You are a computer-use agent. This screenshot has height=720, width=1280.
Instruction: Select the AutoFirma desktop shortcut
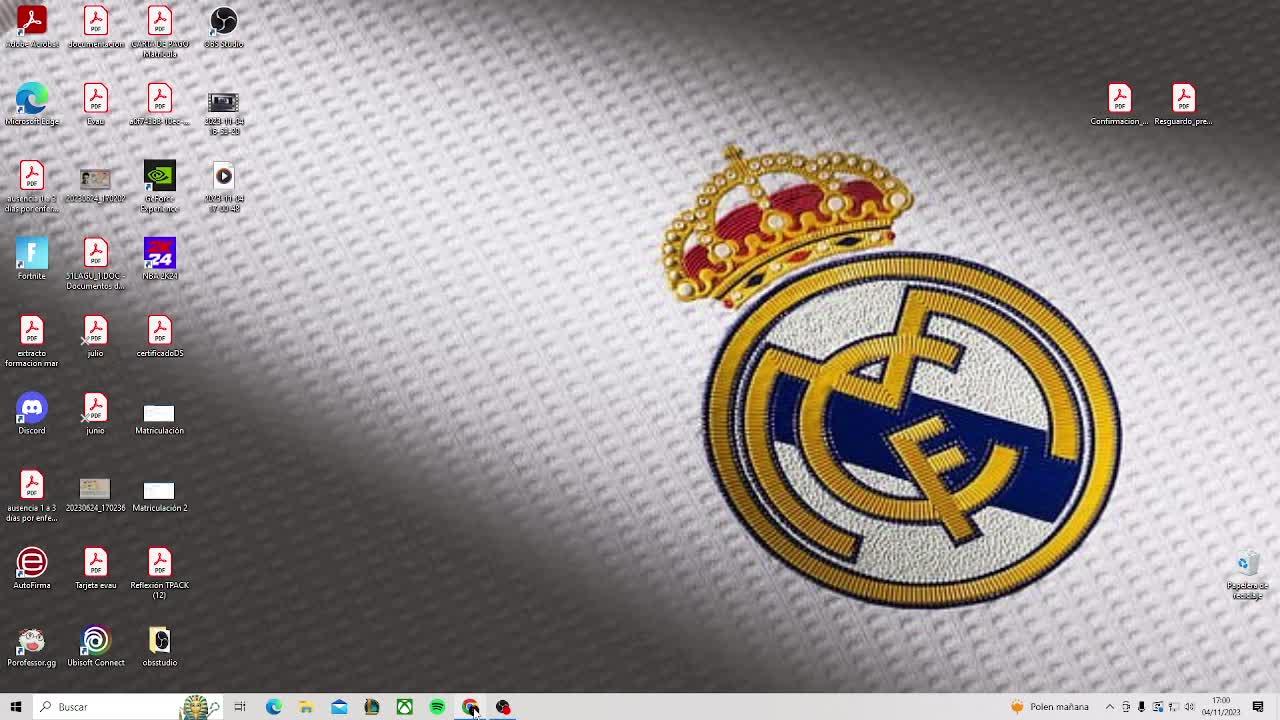[31, 568]
